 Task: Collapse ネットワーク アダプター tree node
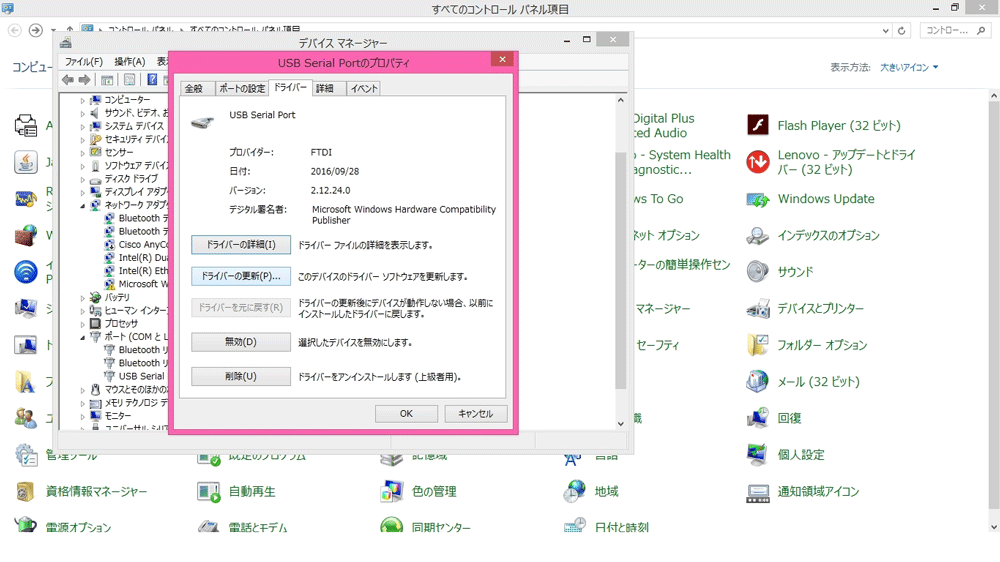82,205
